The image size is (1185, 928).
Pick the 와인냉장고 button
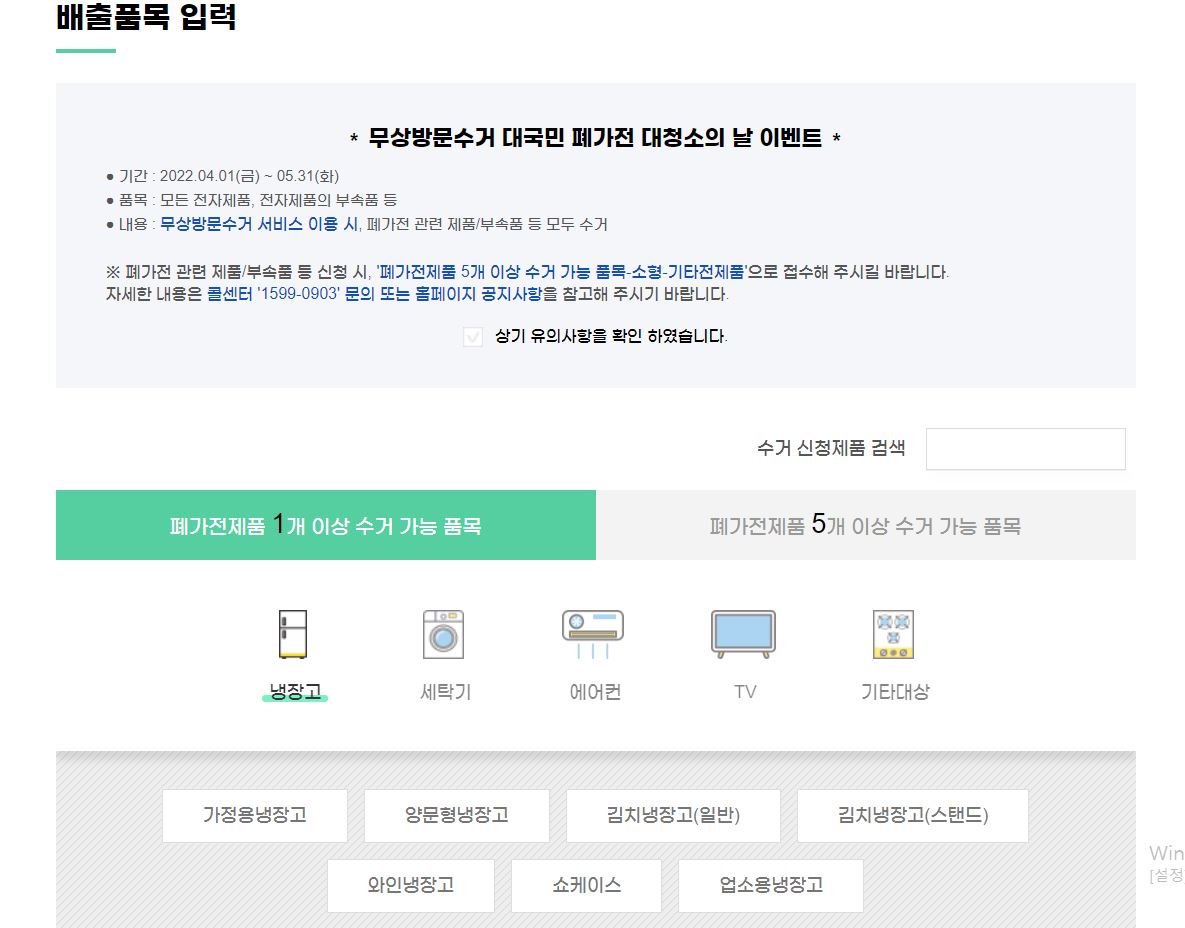[411, 885]
